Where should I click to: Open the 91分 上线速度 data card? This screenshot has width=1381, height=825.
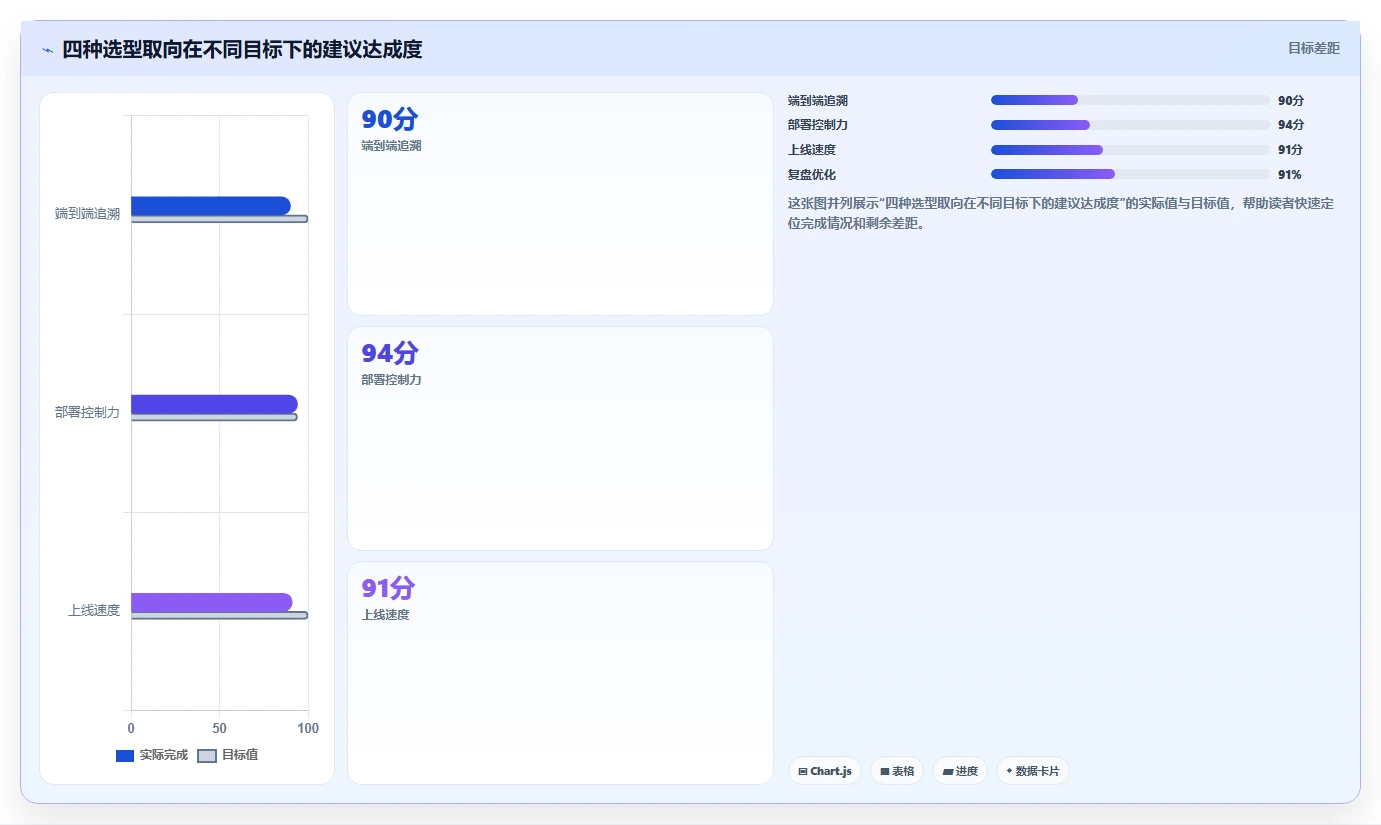point(560,673)
